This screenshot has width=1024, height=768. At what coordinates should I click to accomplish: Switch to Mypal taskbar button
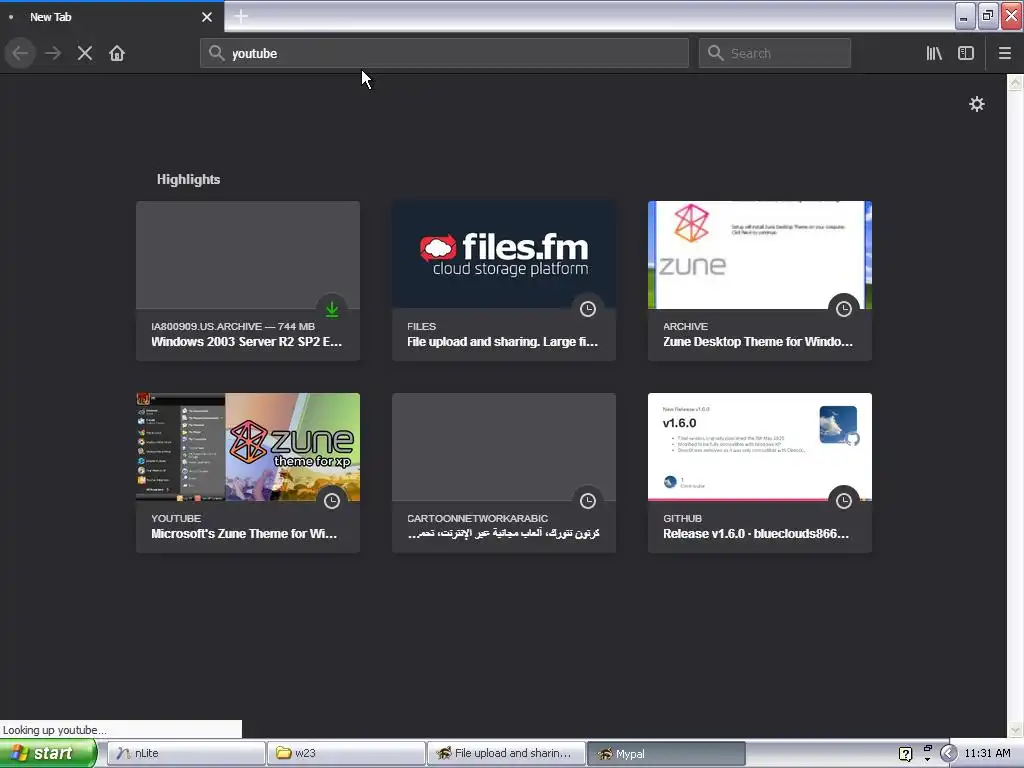tap(667, 753)
